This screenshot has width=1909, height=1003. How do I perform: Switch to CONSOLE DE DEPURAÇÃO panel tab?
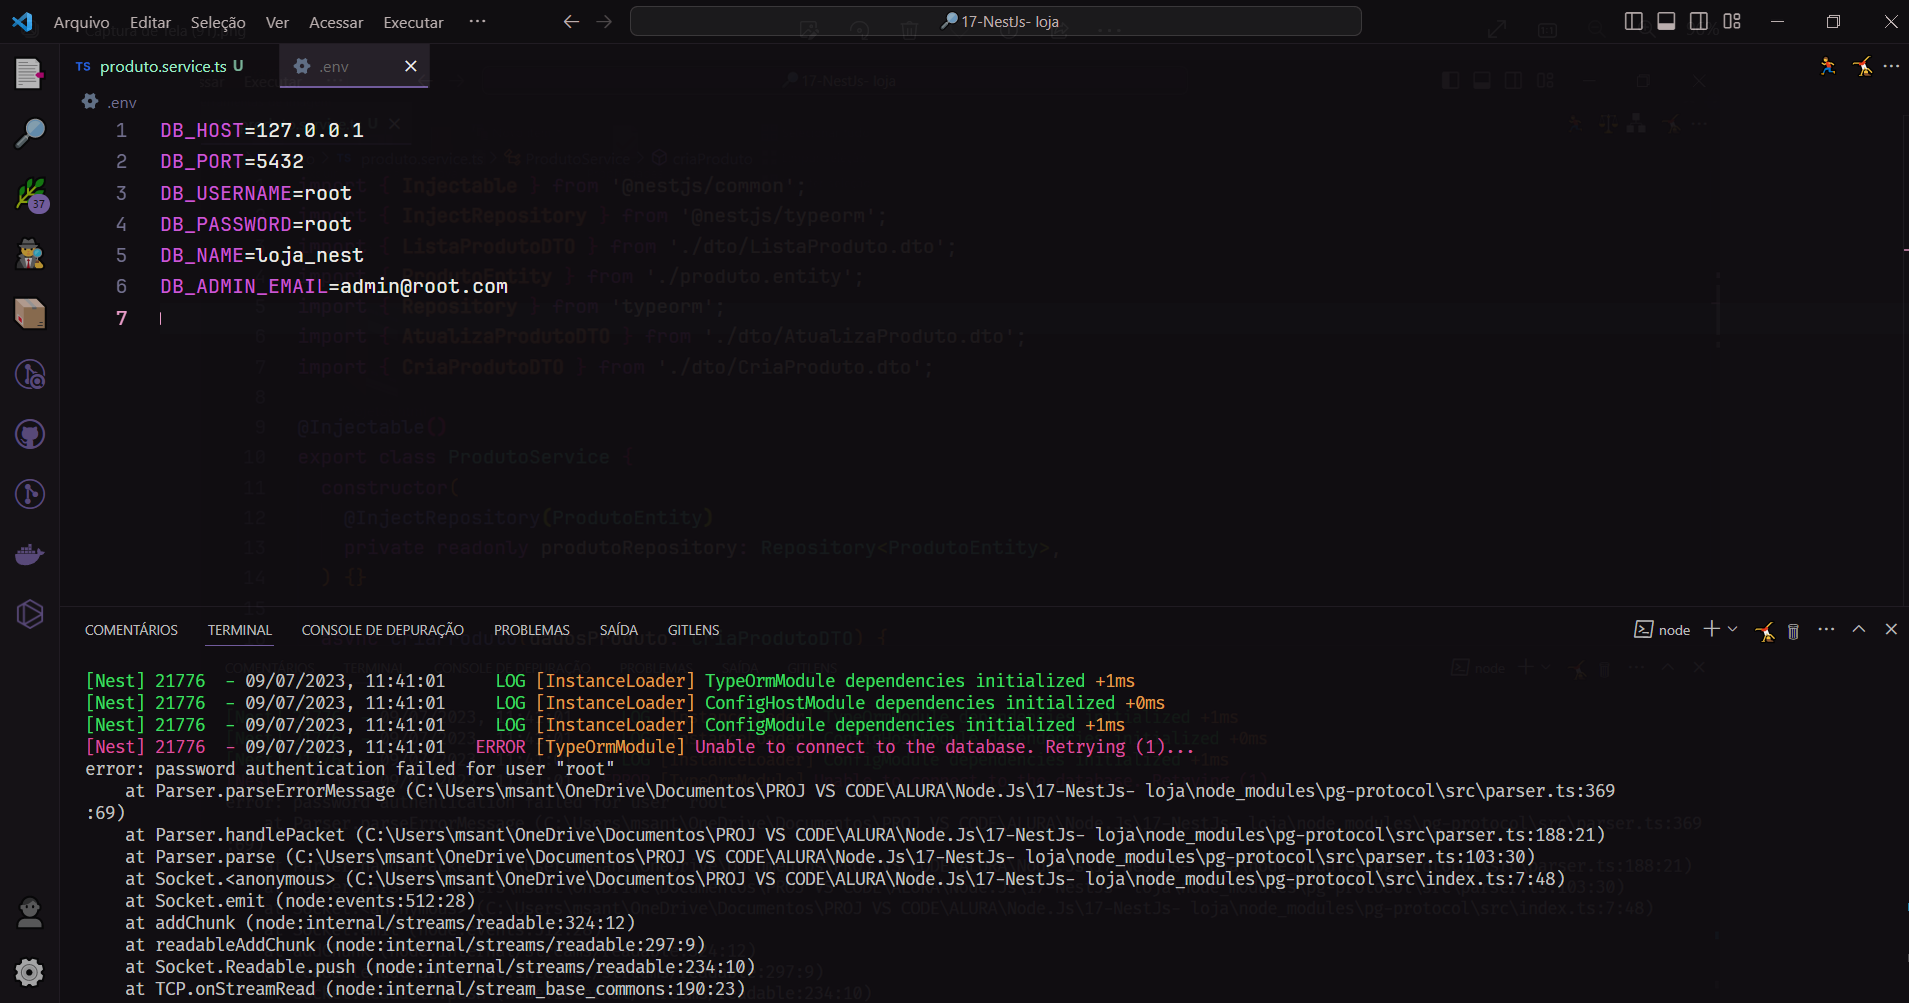(x=383, y=630)
